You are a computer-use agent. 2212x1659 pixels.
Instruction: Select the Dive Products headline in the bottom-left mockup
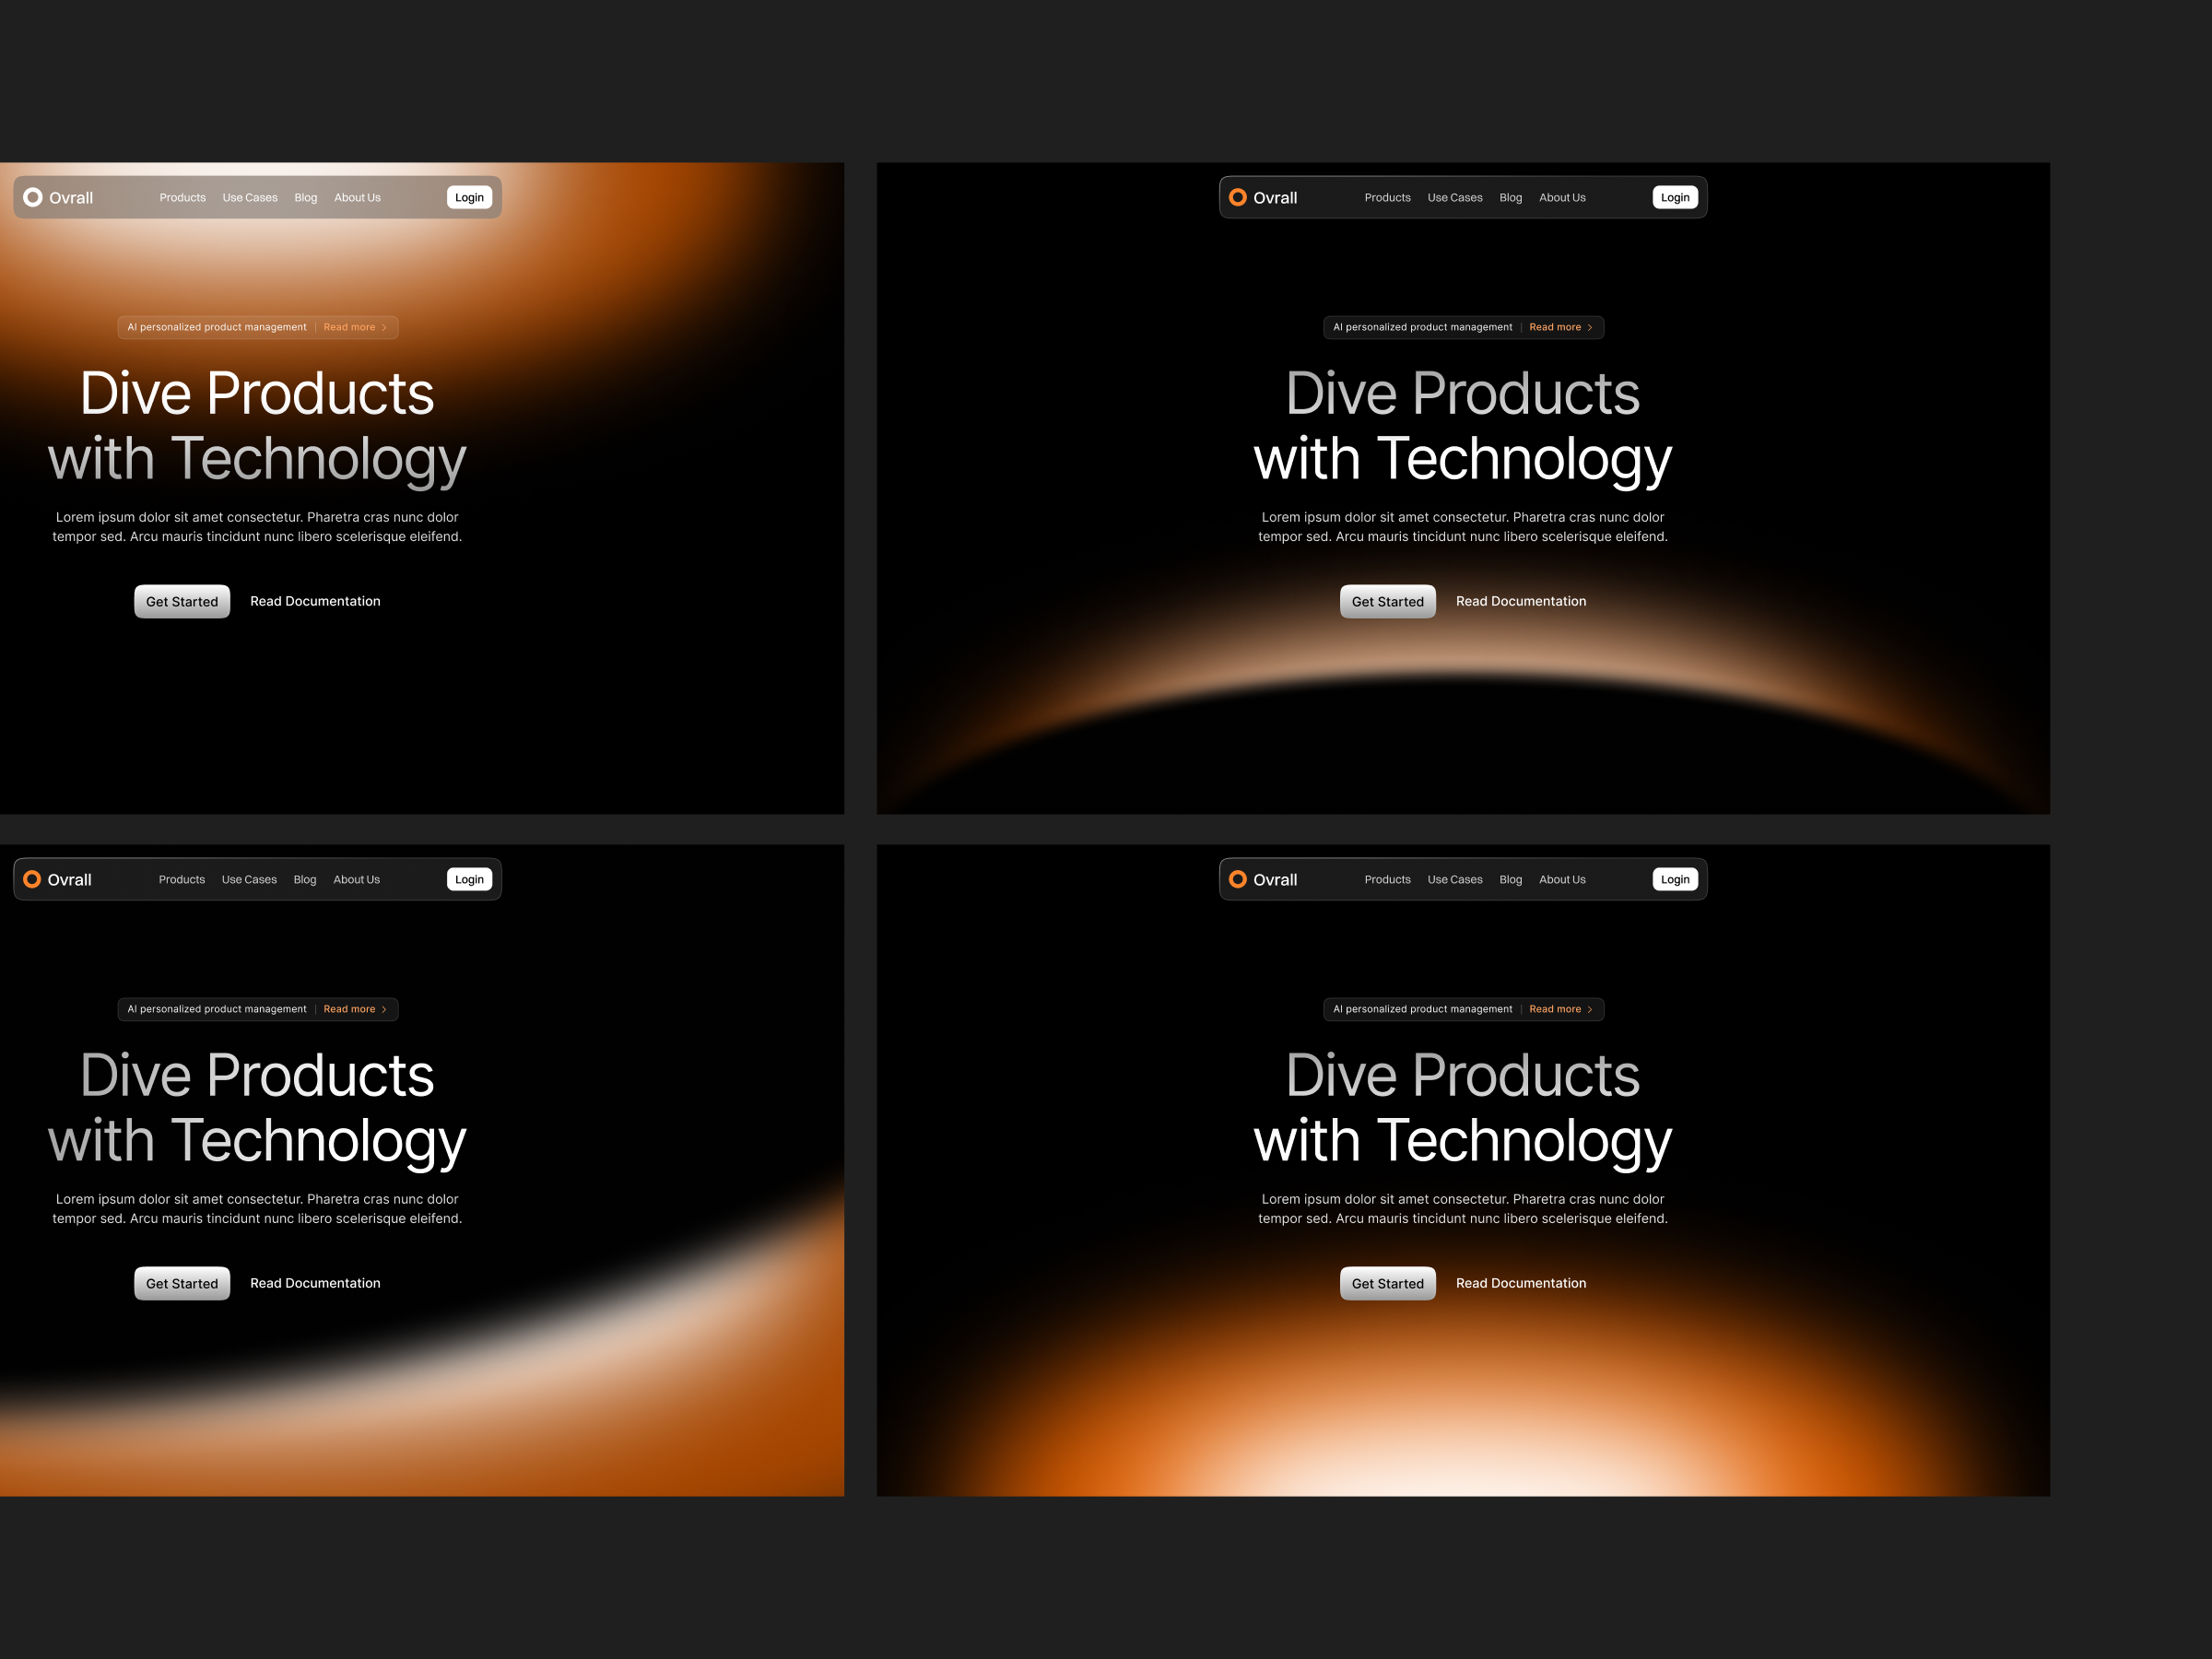click(x=257, y=1075)
